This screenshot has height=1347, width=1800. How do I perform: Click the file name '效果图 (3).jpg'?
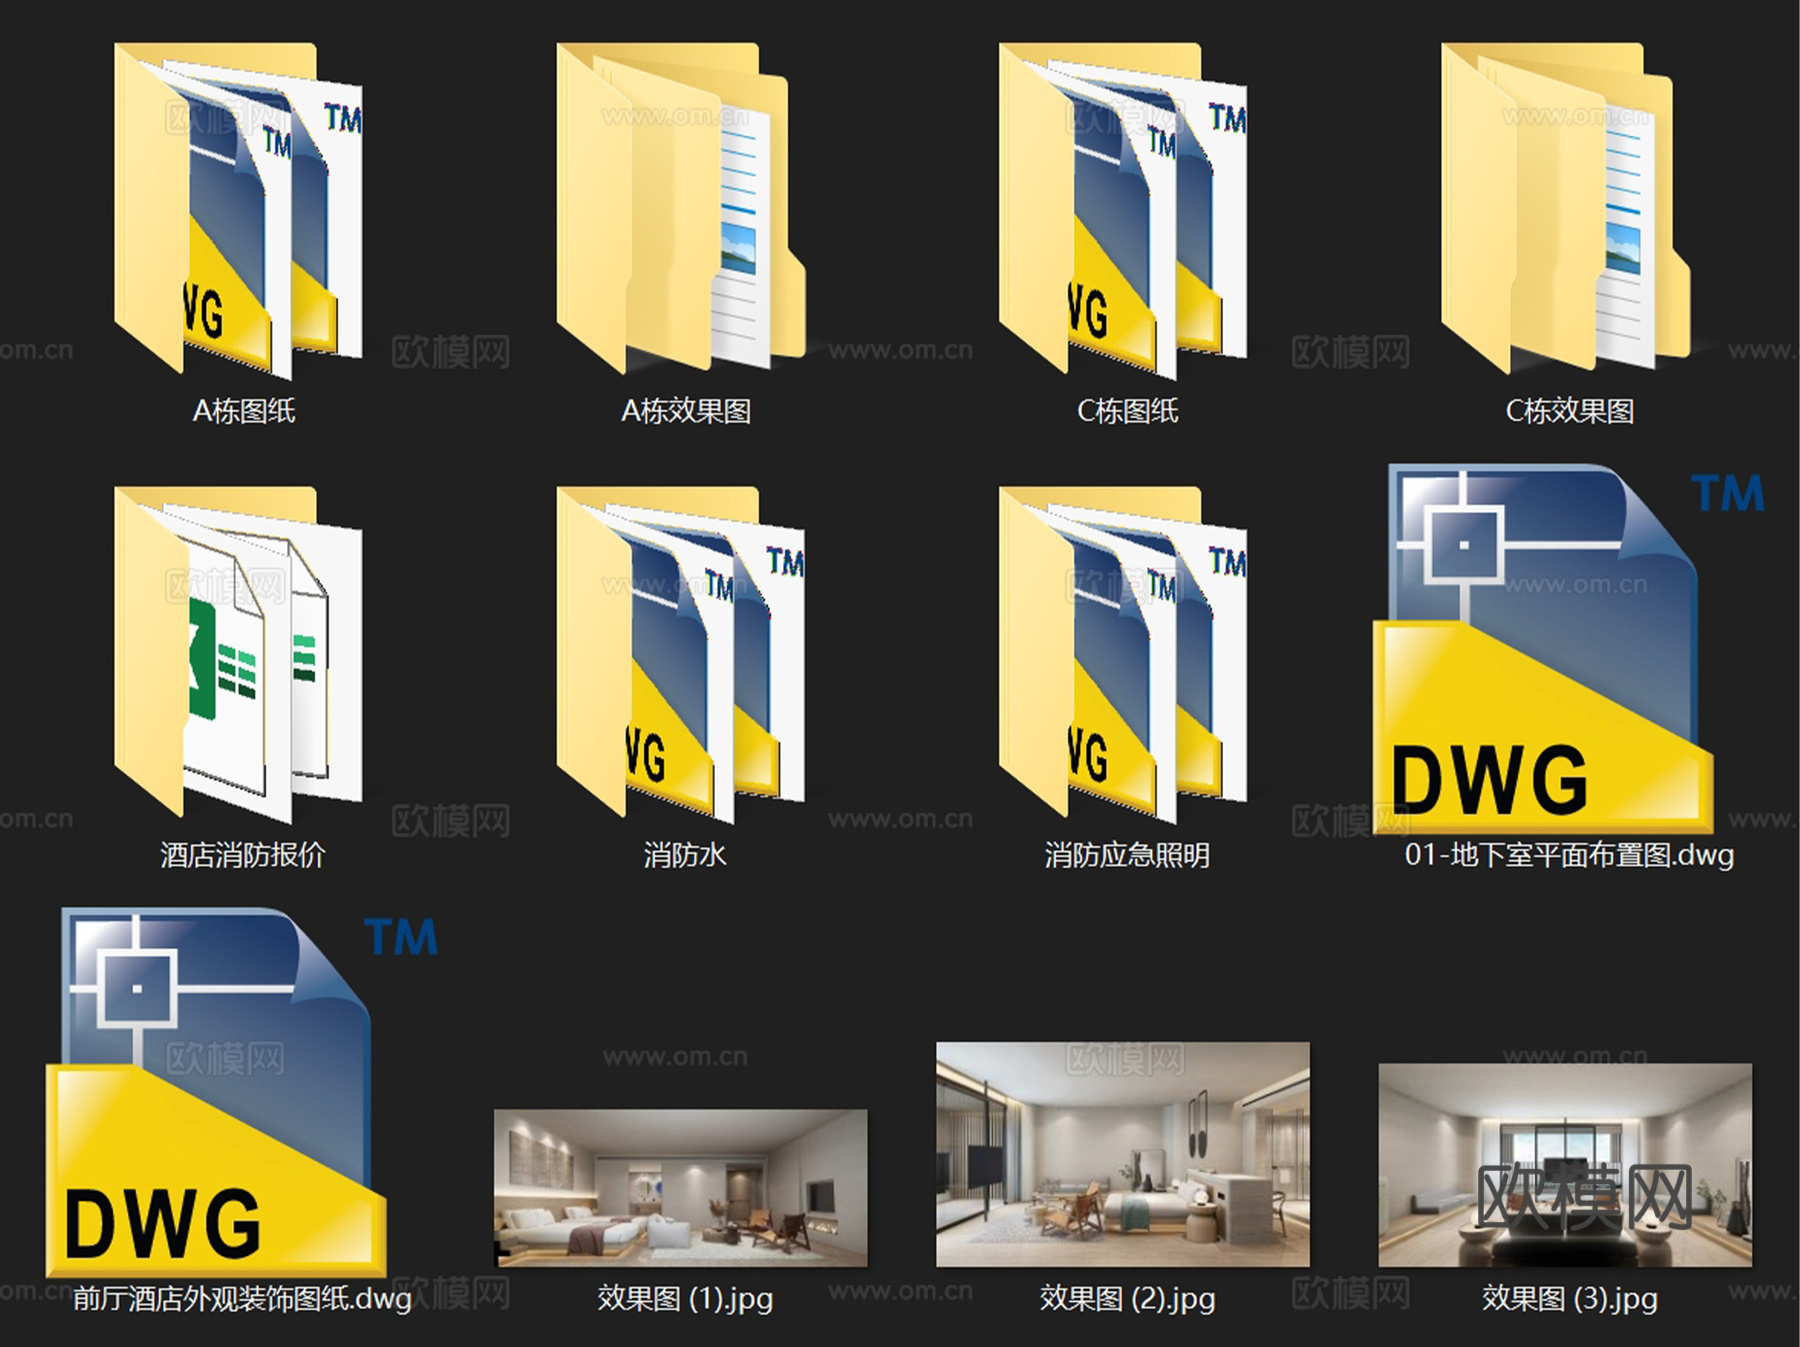point(1570,1298)
